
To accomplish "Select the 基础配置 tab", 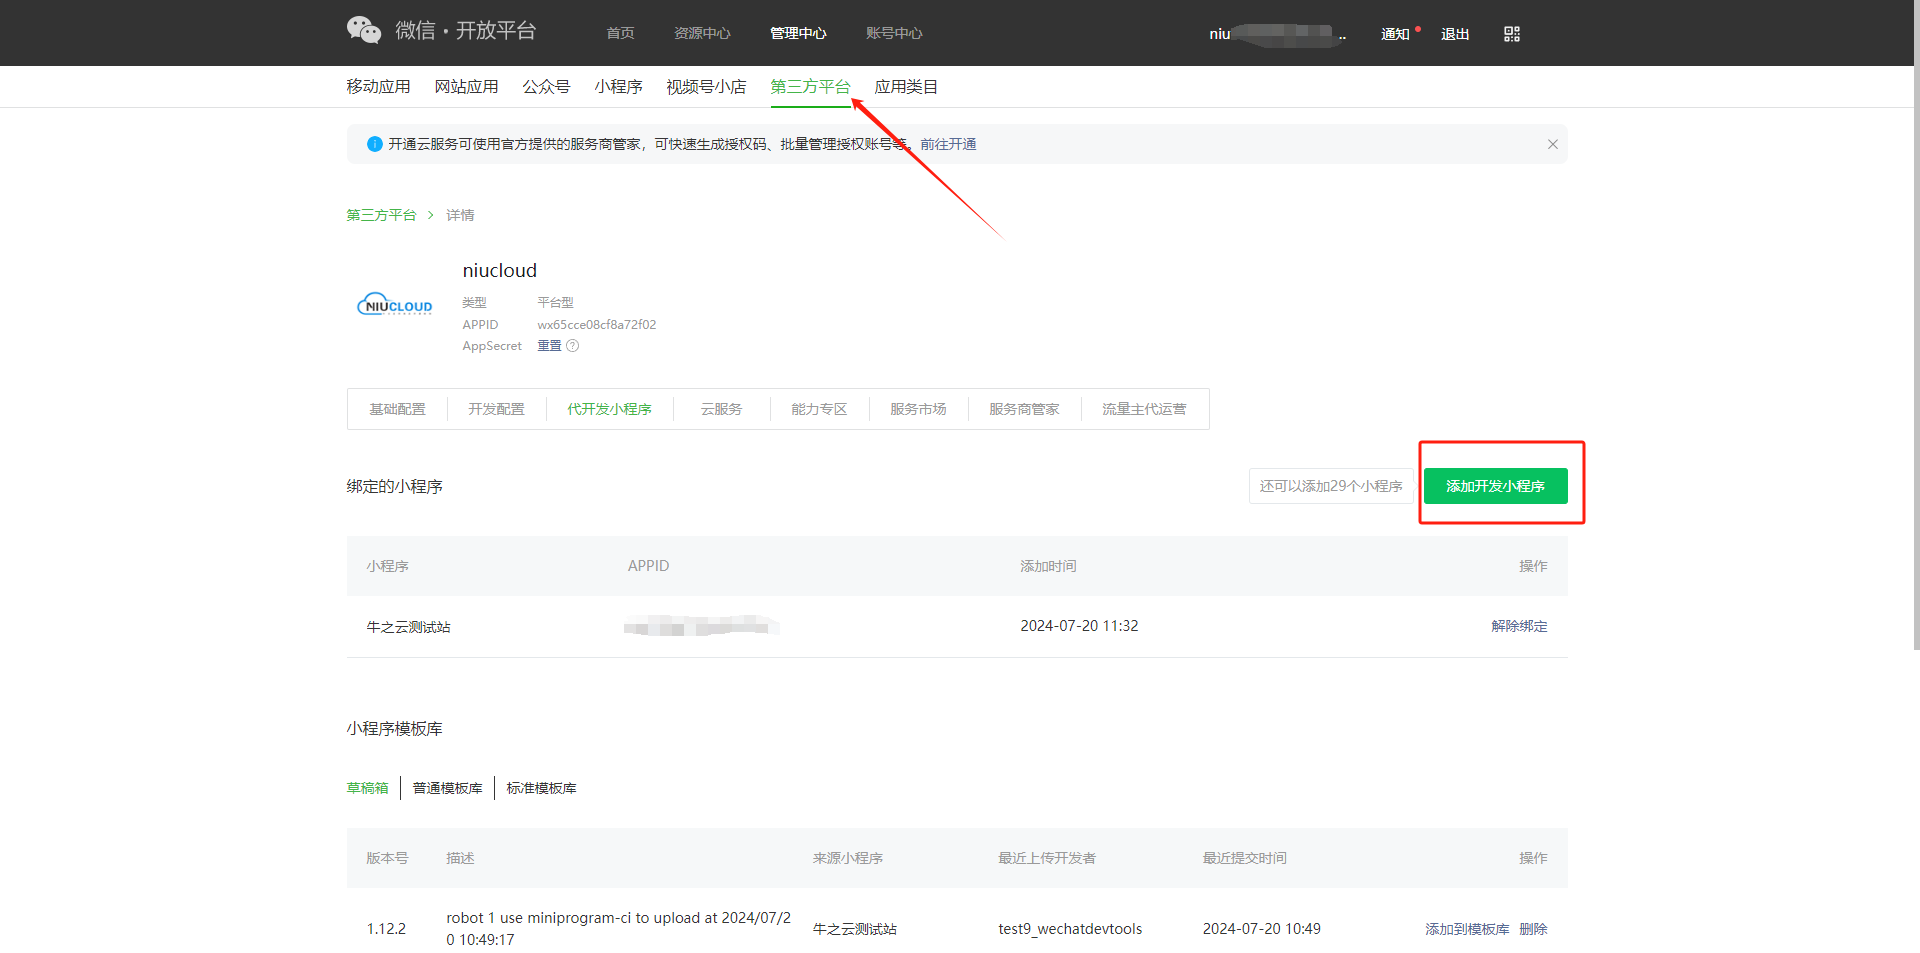I will tap(397, 409).
